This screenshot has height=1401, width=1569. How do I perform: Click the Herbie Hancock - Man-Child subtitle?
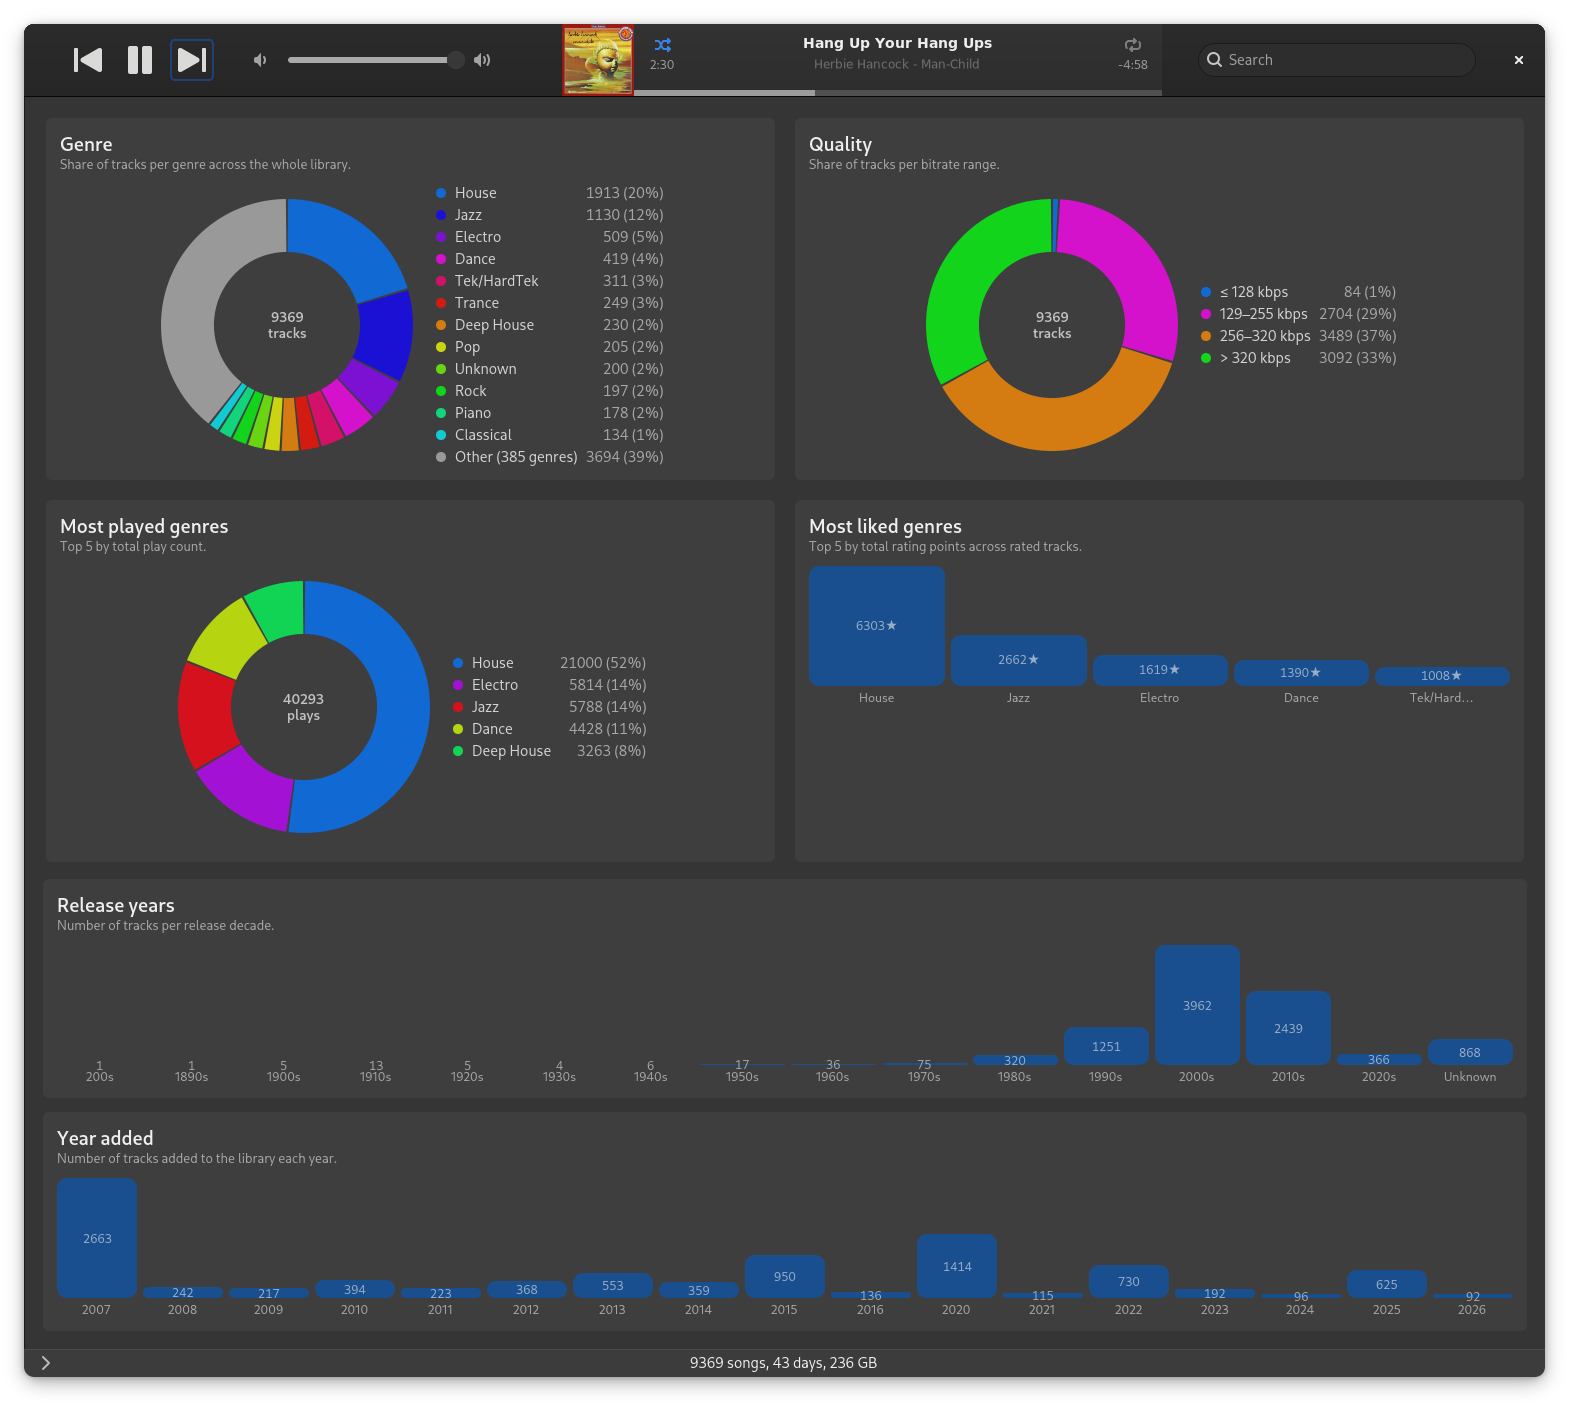897,64
